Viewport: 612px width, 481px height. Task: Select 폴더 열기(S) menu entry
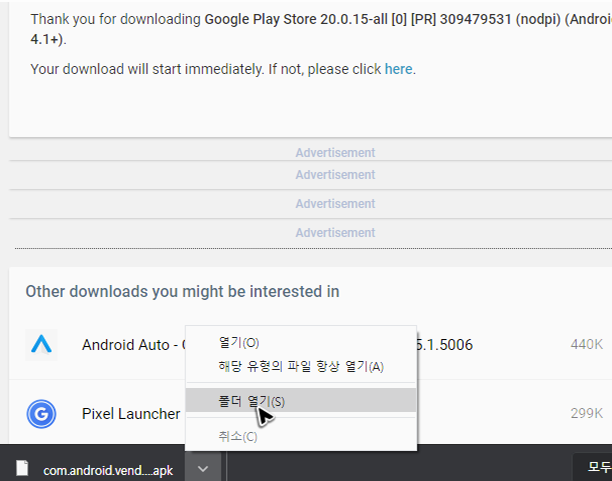pyautogui.click(x=301, y=401)
